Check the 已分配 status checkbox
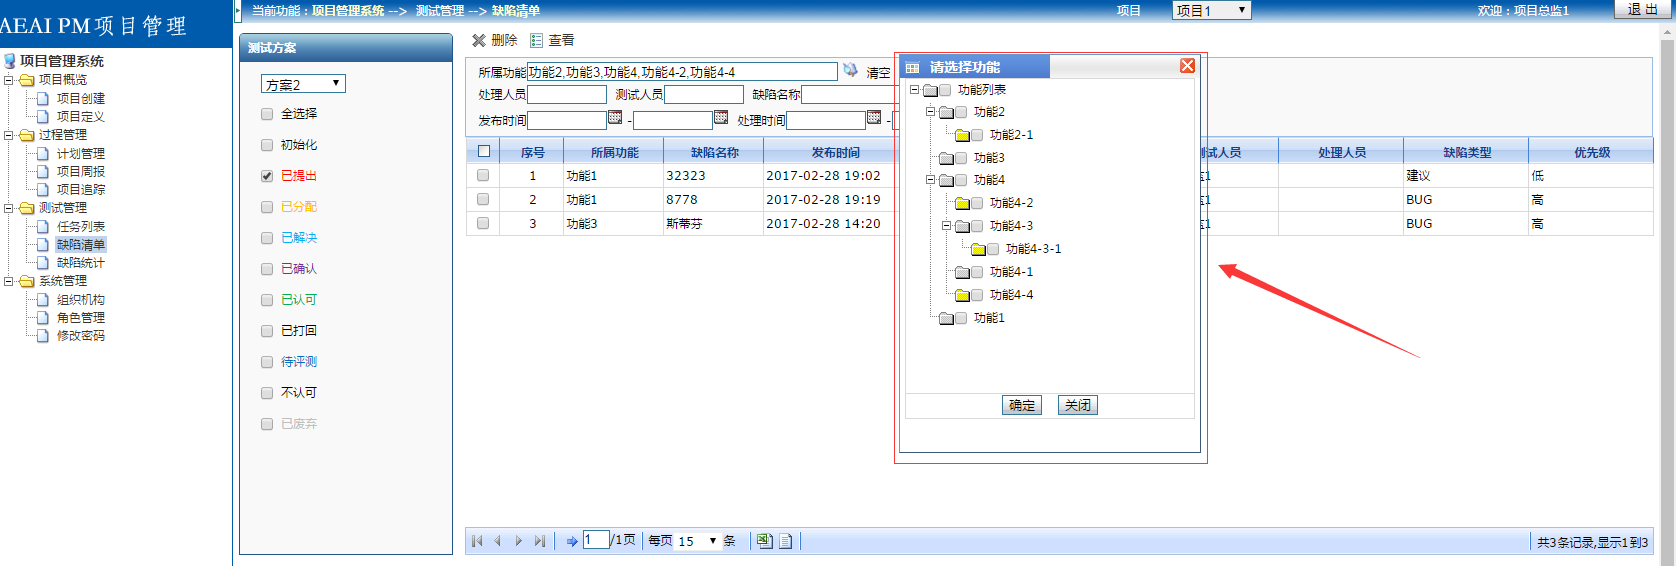The image size is (1676, 566). point(267,207)
